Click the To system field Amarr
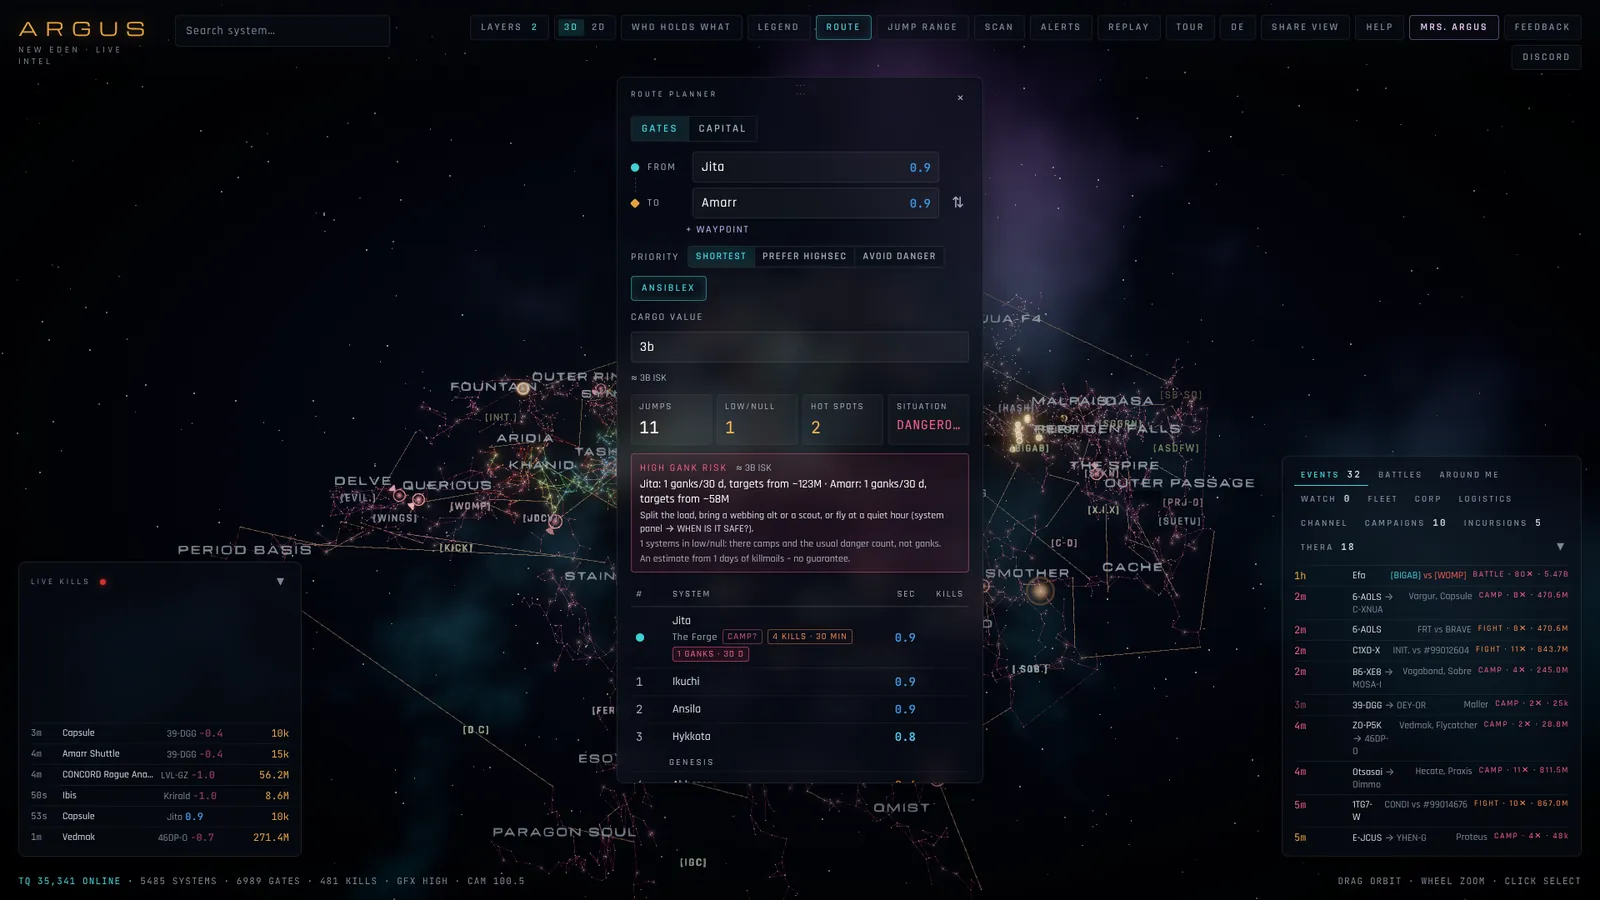Screen dimensions: 1600x900 coord(815,202)
